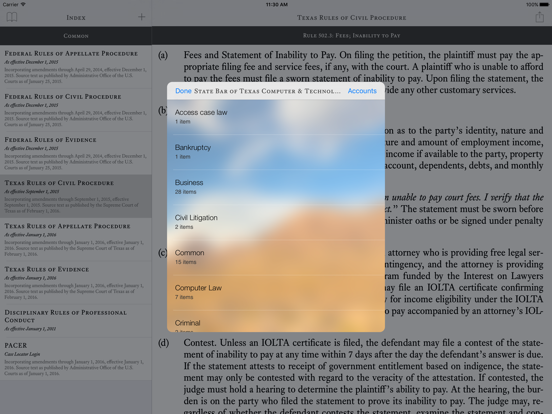Viewport: 552px width, 414px height.
Task: Open the Common category in popup
Action: tap(276, 257)
